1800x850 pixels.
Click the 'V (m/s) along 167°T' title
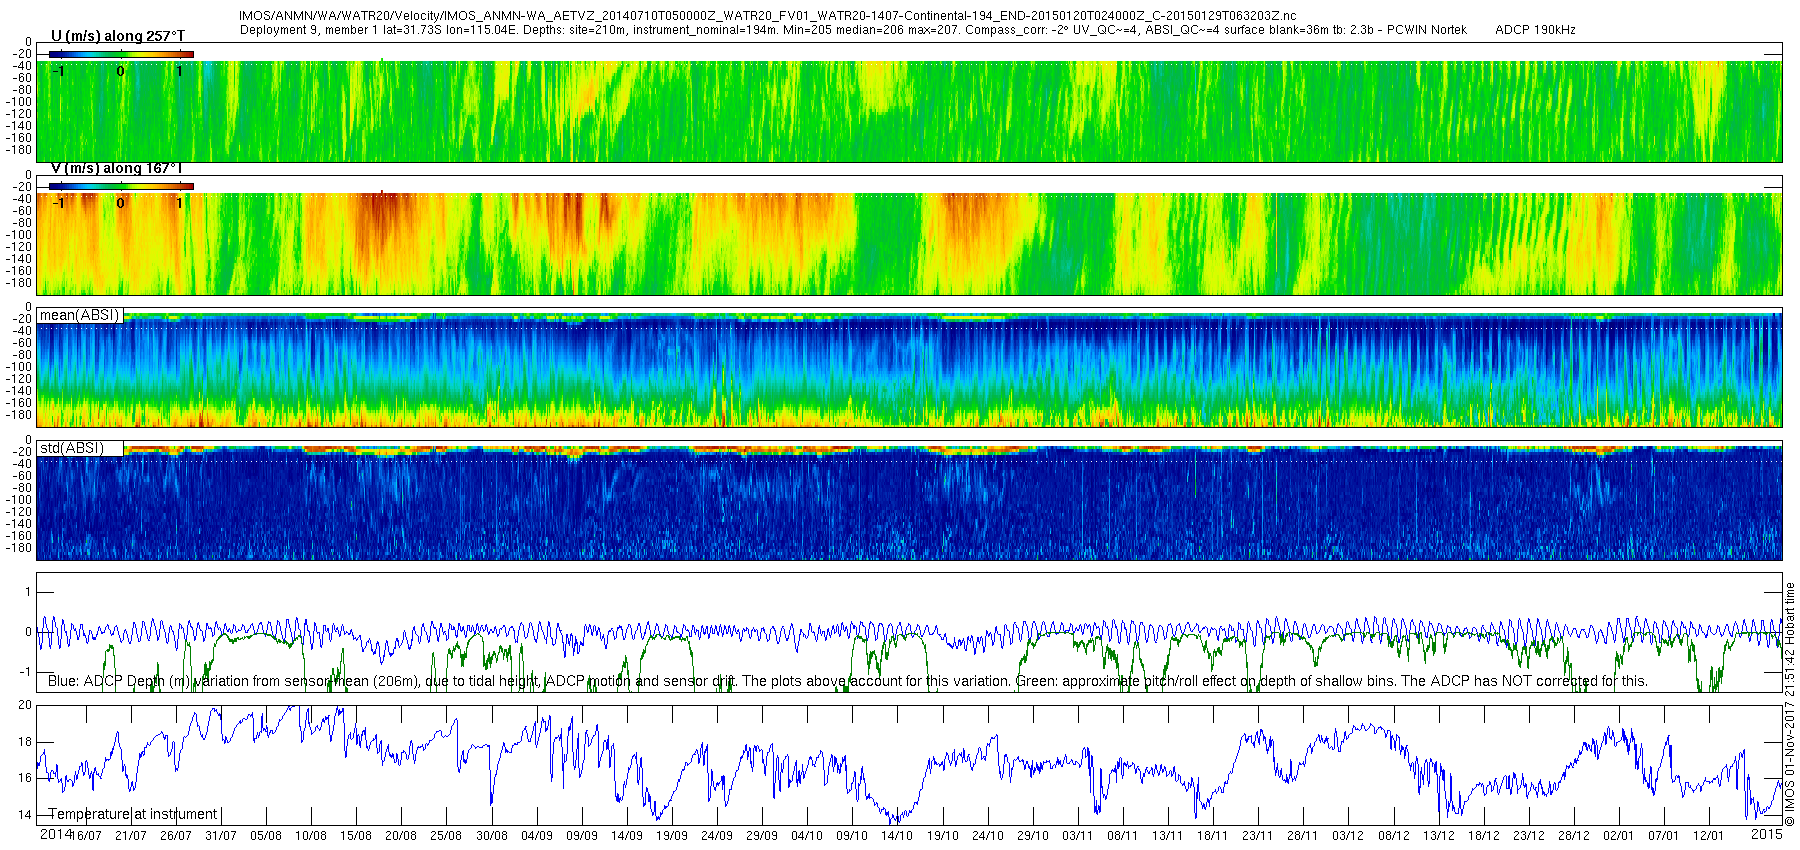(117, 168)
